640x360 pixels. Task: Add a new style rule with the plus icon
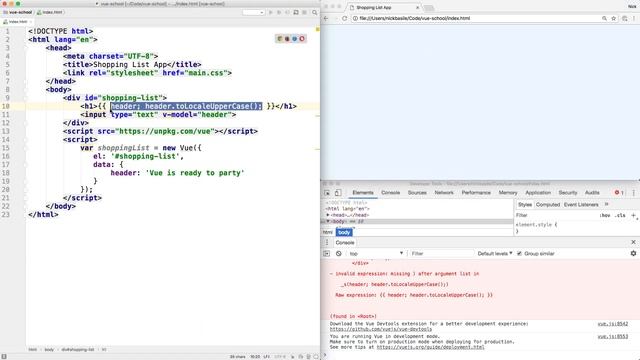633,215
